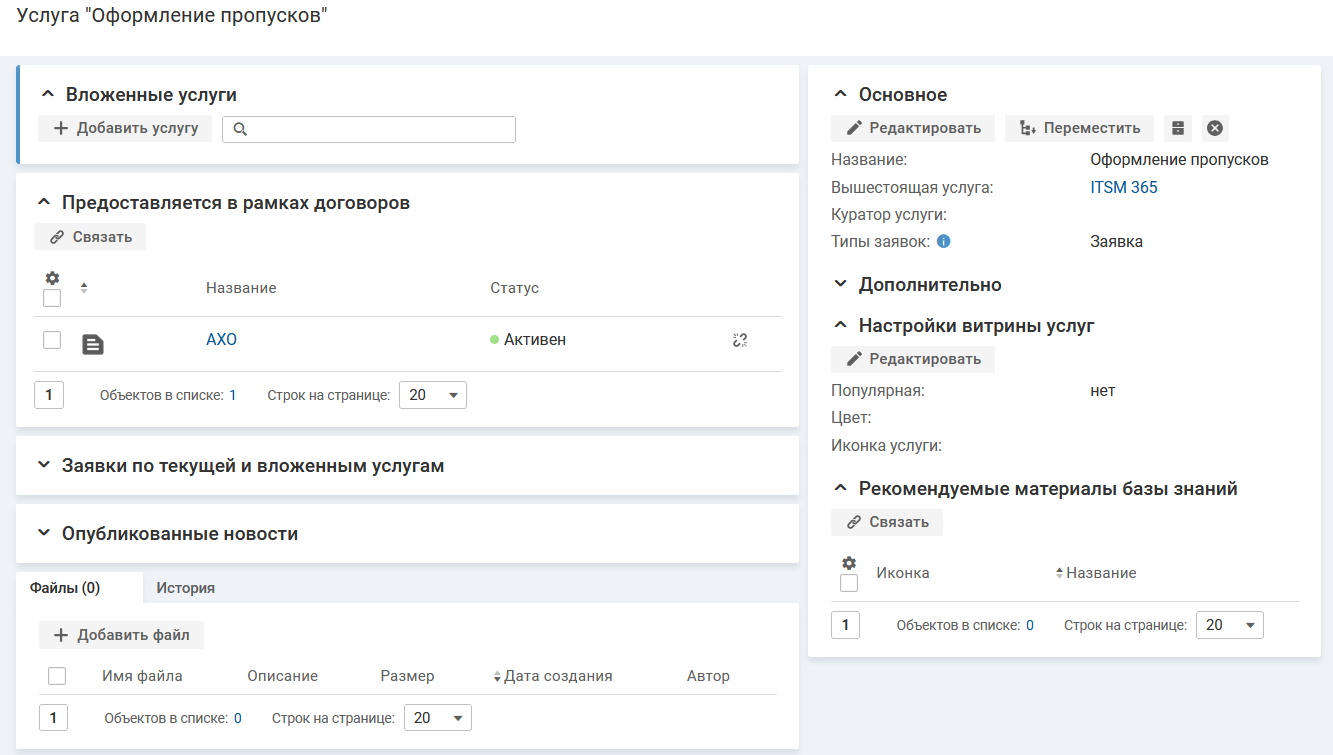Click the document icon in АХО row
The height and width of the screenshot is (755, 1333).
(92, 344)
